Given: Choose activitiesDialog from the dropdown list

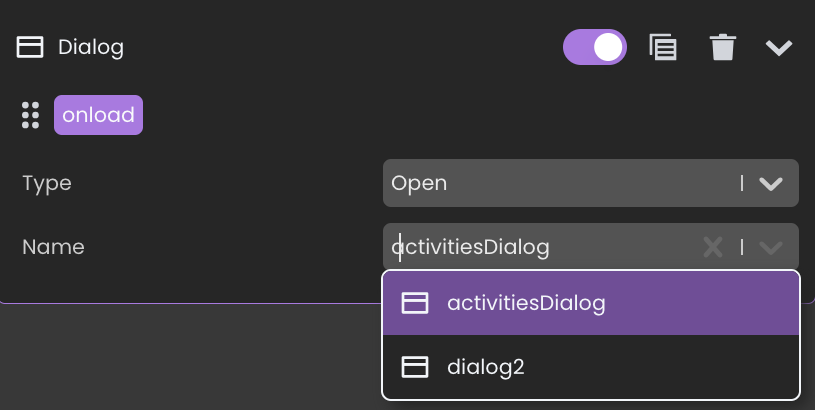Looking at the screenshot, I should 591,303.
